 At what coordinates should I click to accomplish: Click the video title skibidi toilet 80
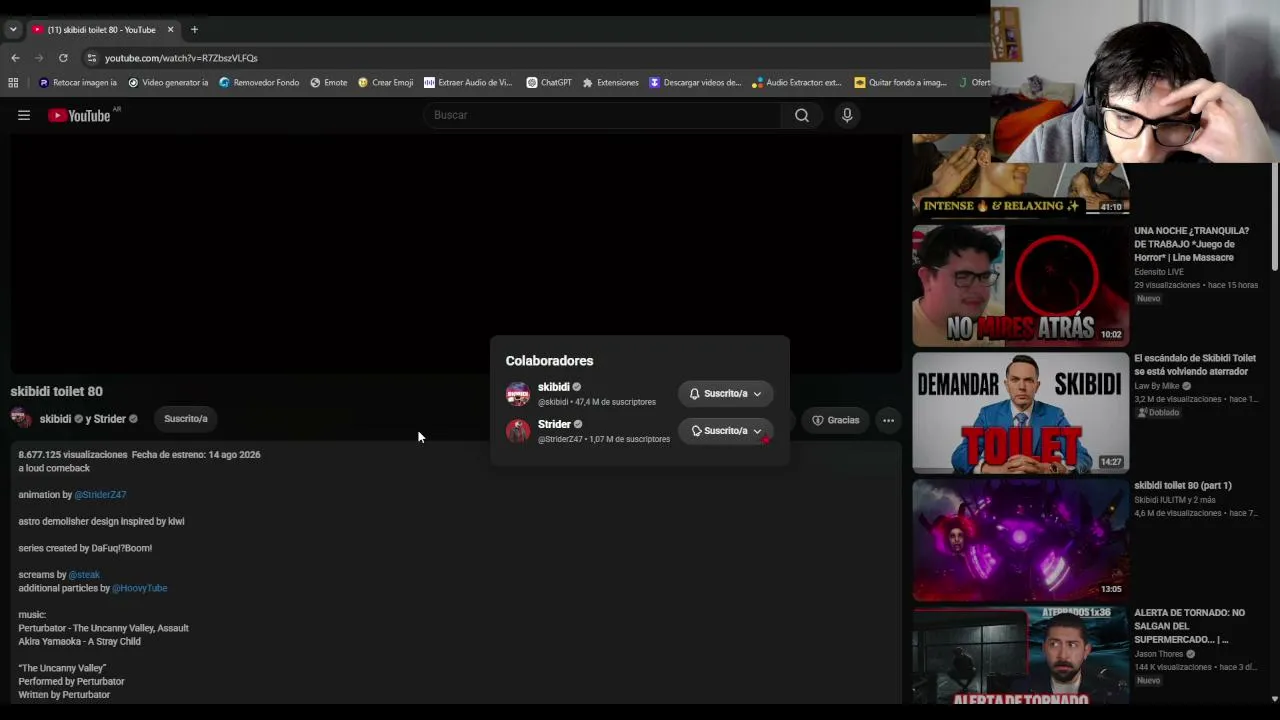point(57,391)
